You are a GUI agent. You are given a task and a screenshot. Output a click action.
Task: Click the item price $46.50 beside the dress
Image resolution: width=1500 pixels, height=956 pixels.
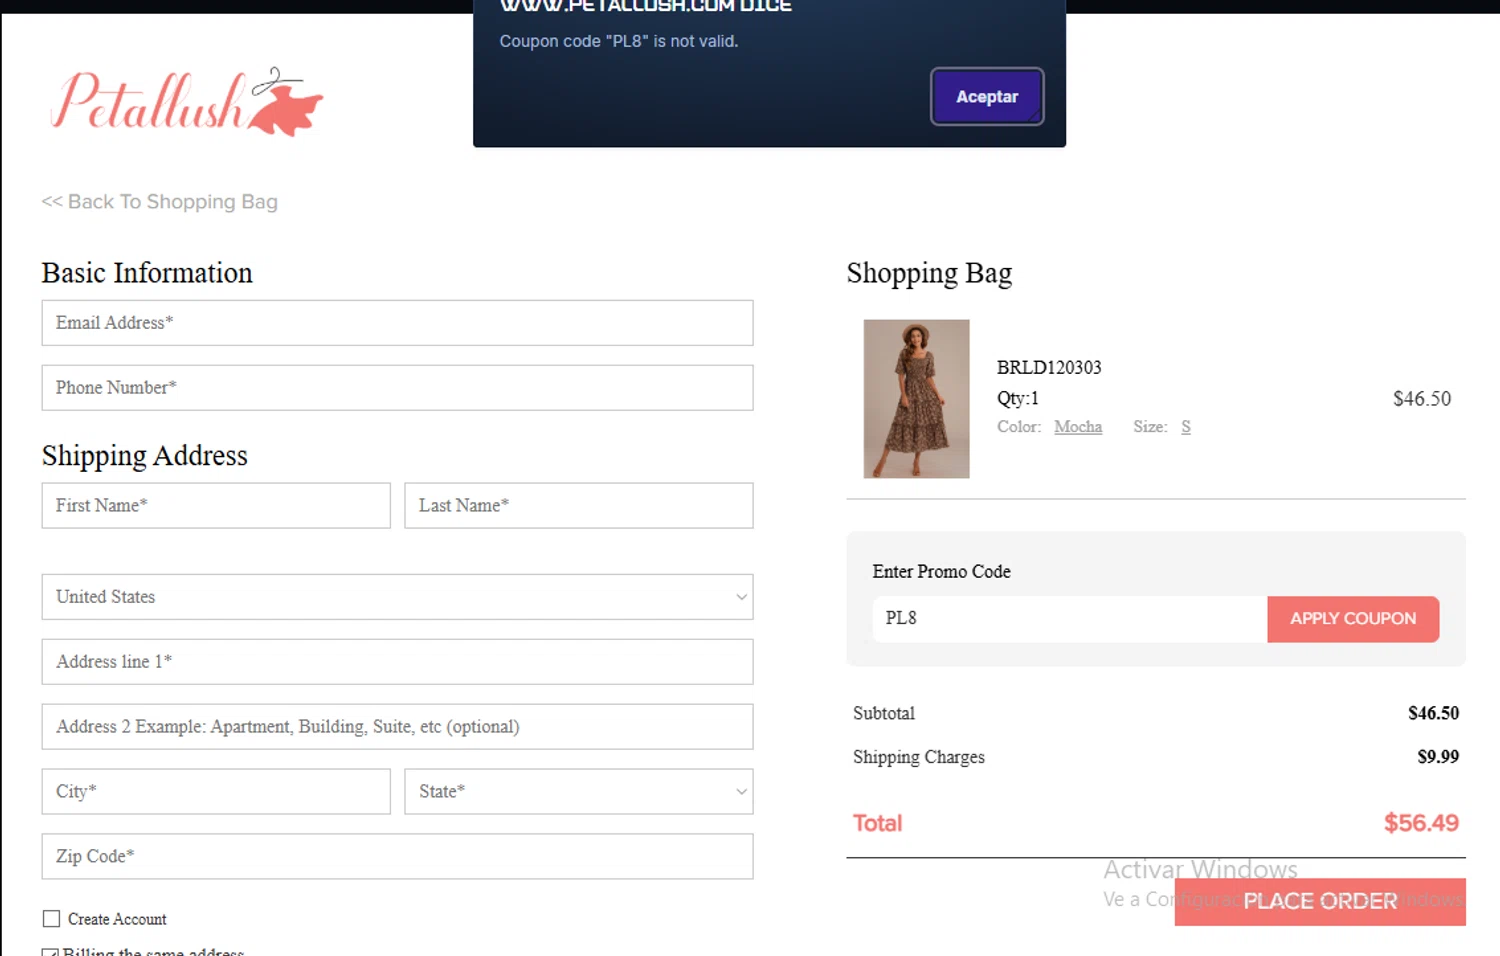tap(1422, 399)
